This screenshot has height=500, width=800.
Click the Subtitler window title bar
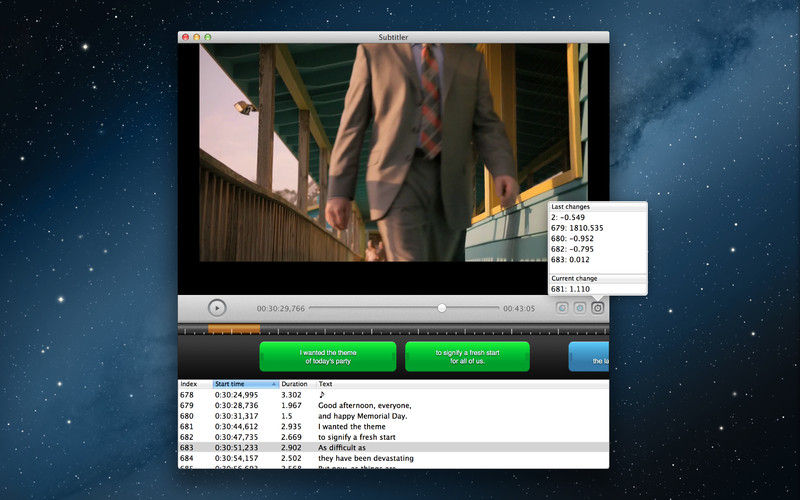[393, 37]
